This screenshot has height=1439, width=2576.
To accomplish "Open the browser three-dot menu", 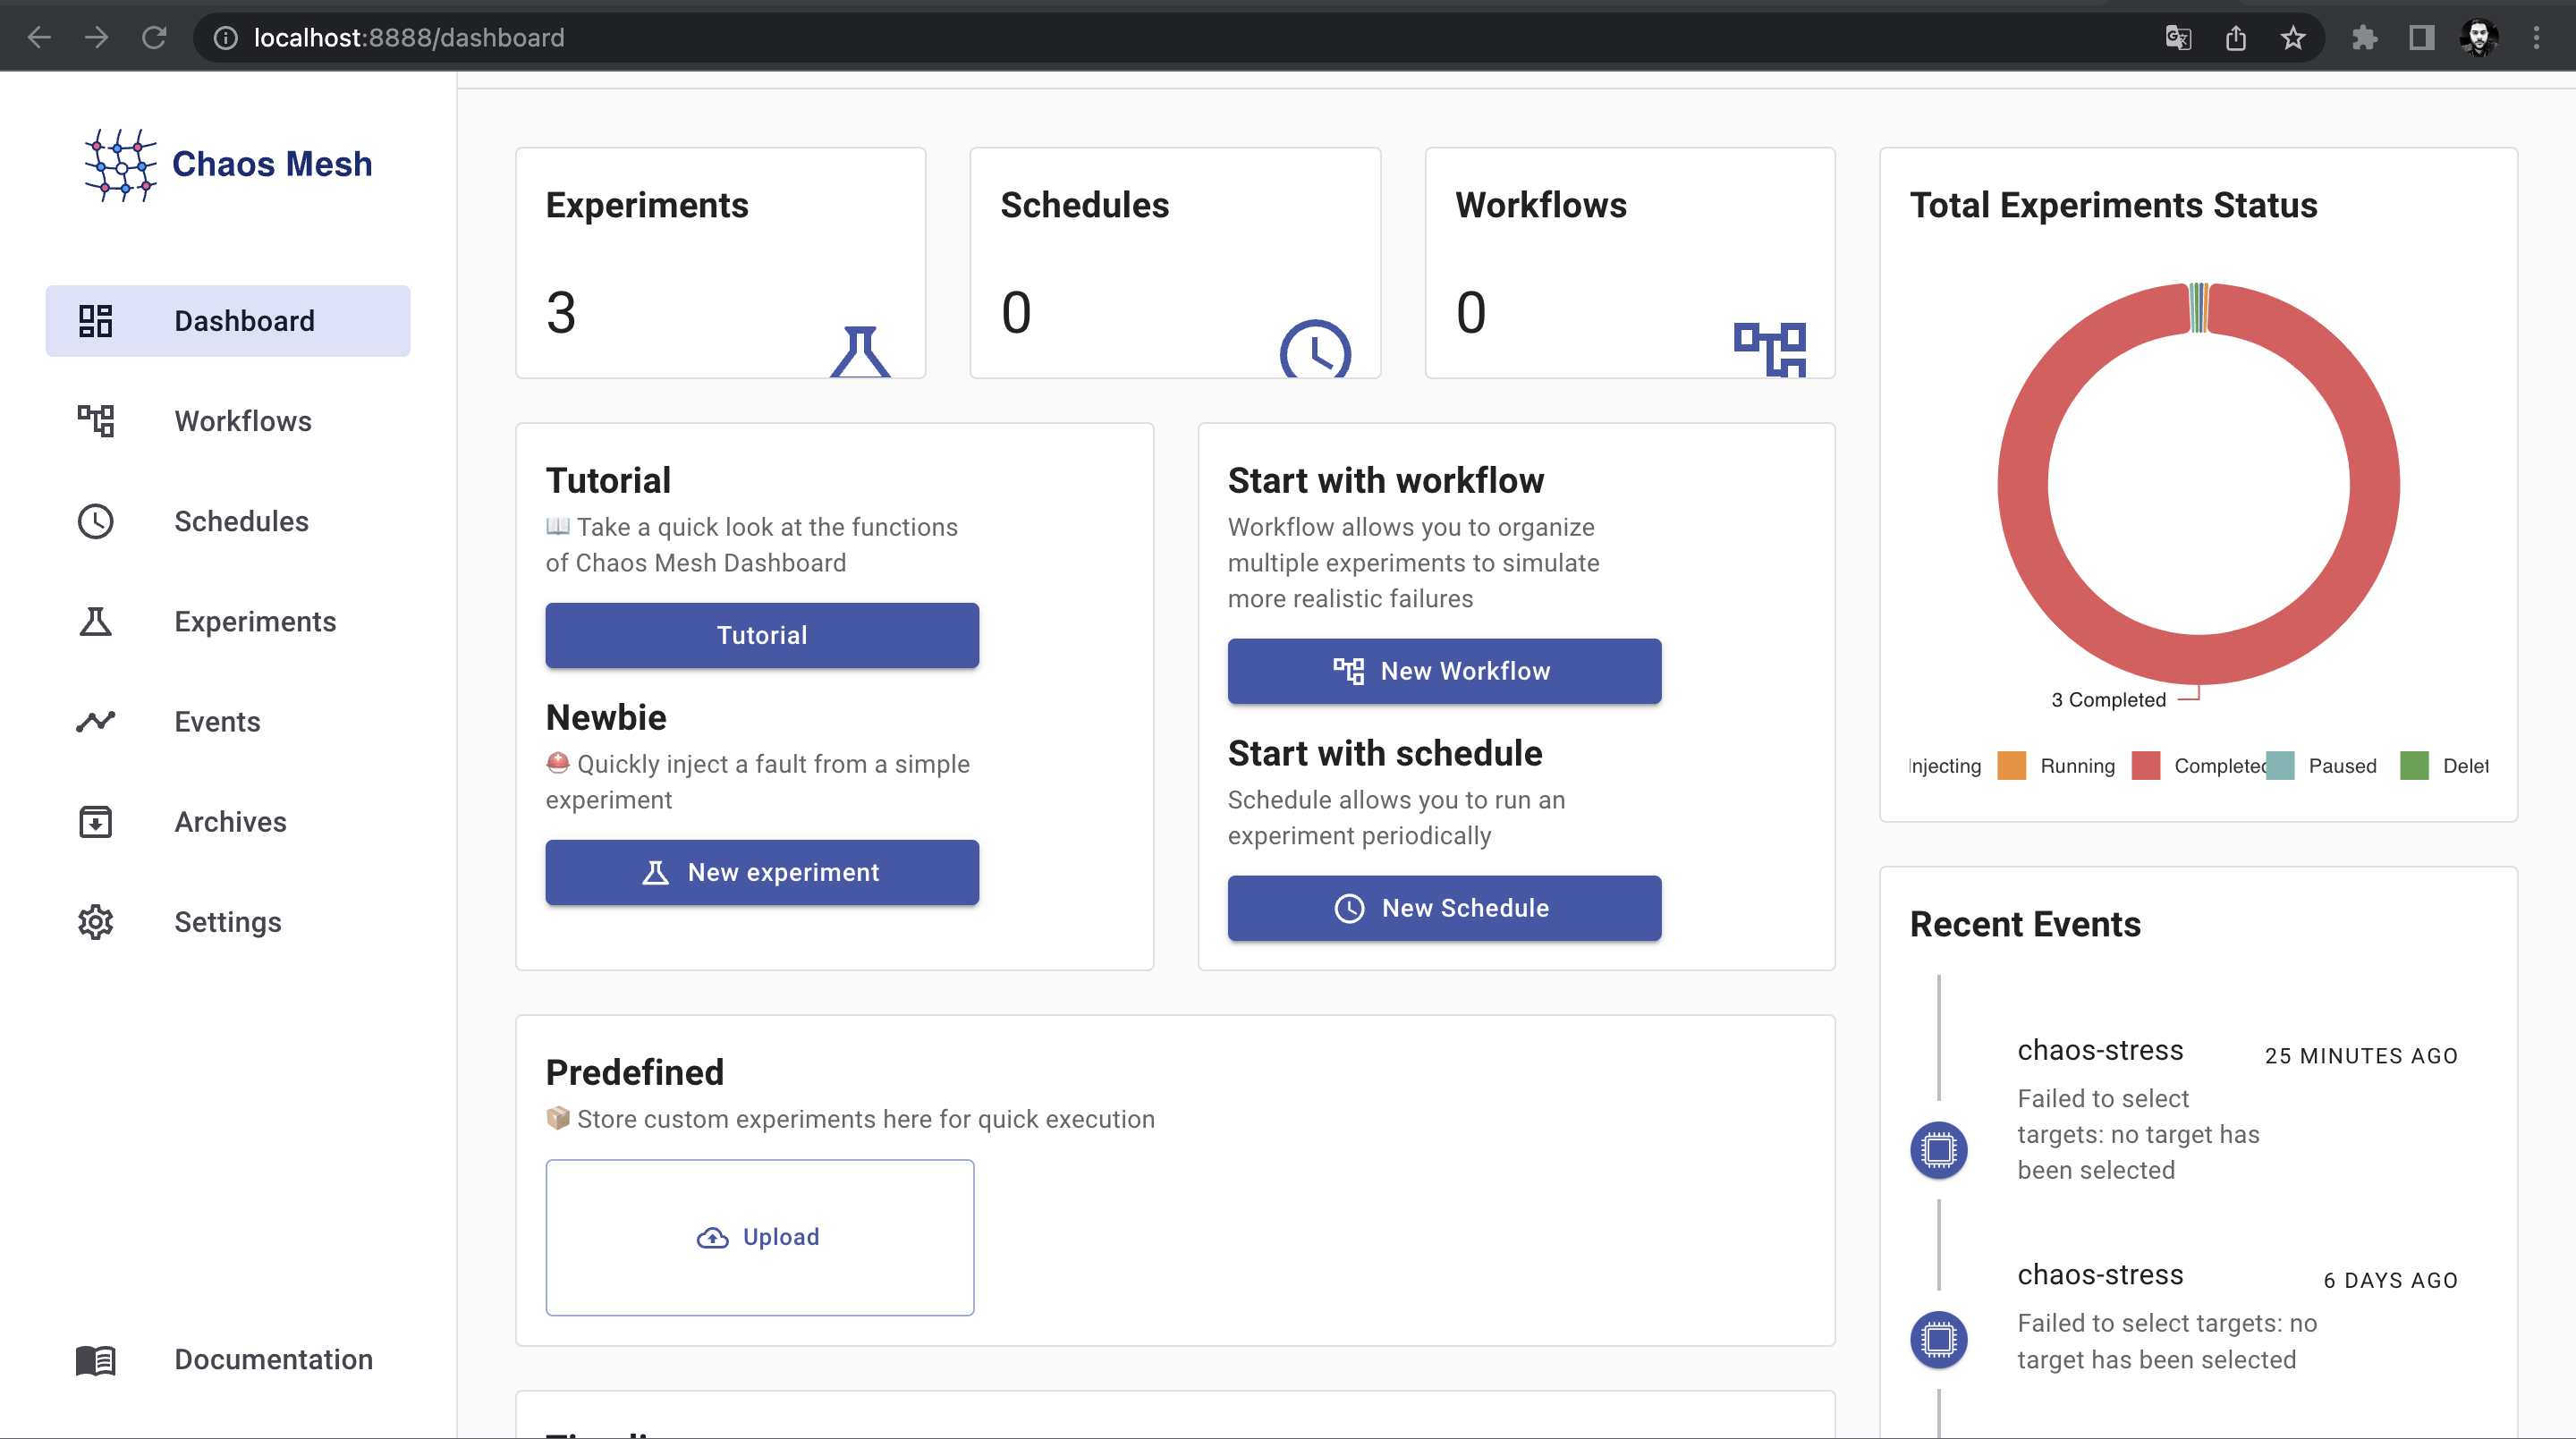I will click(x=2536, y=38).
